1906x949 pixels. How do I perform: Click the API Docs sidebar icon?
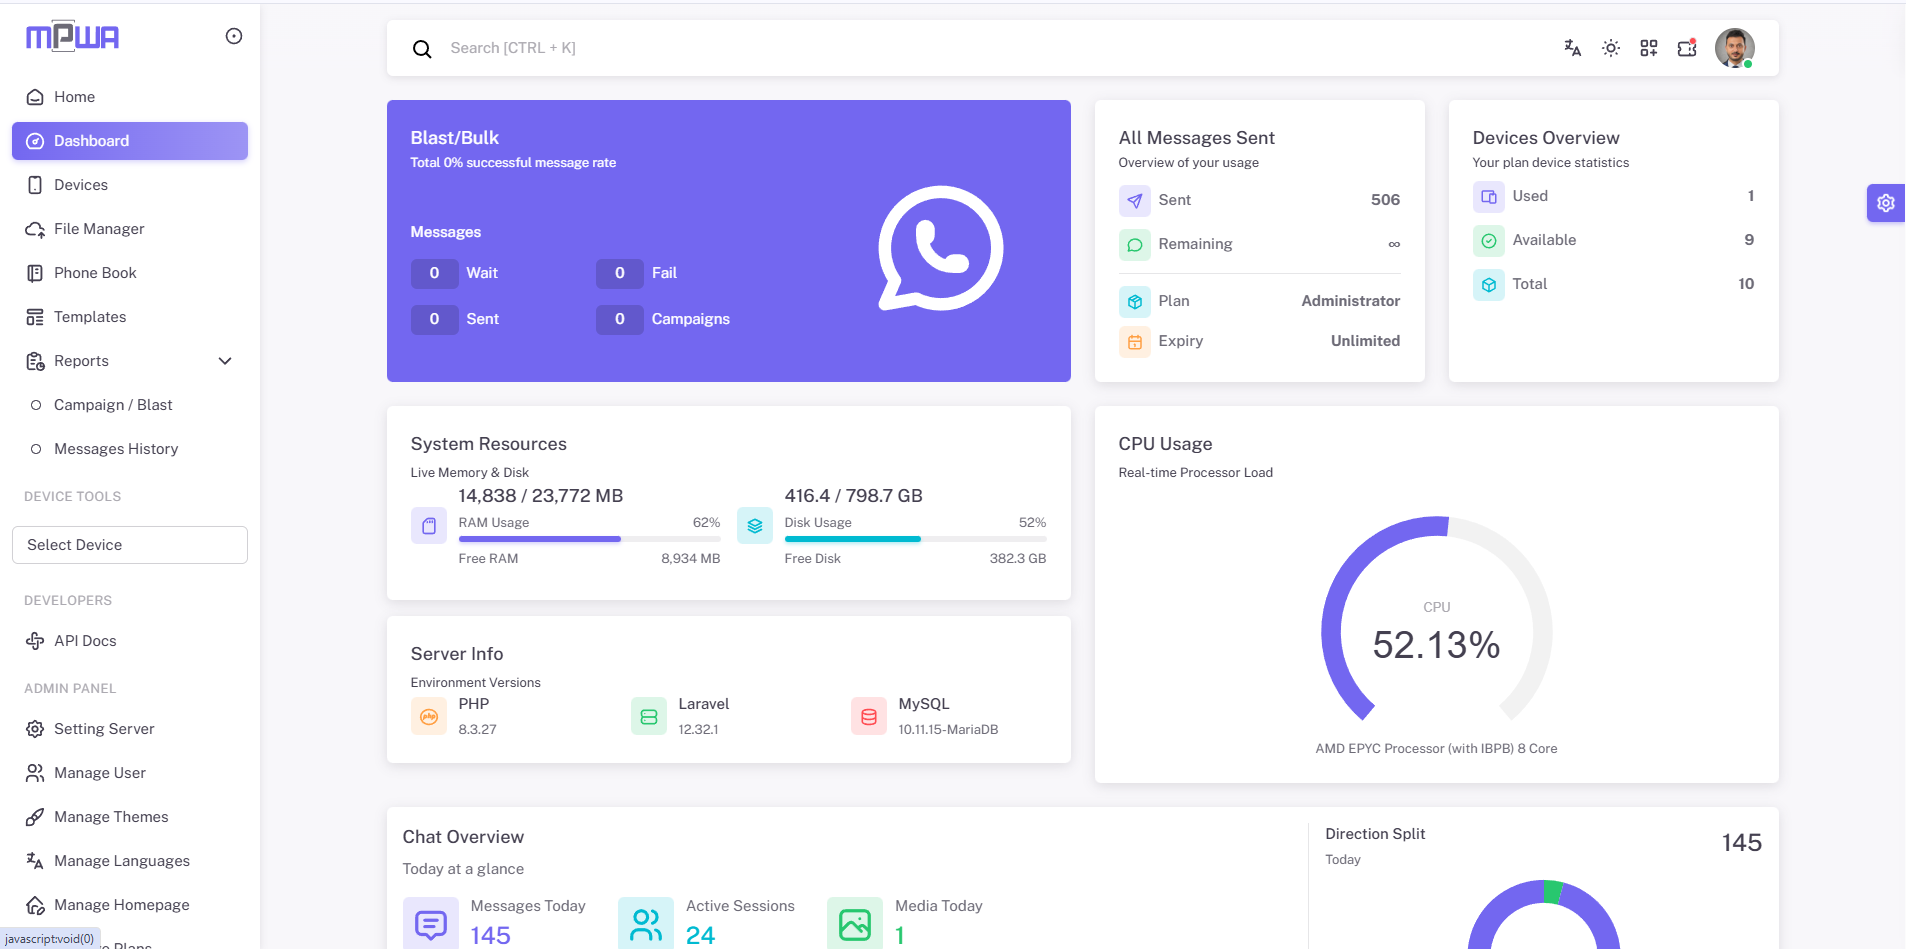tap(35, 641)
